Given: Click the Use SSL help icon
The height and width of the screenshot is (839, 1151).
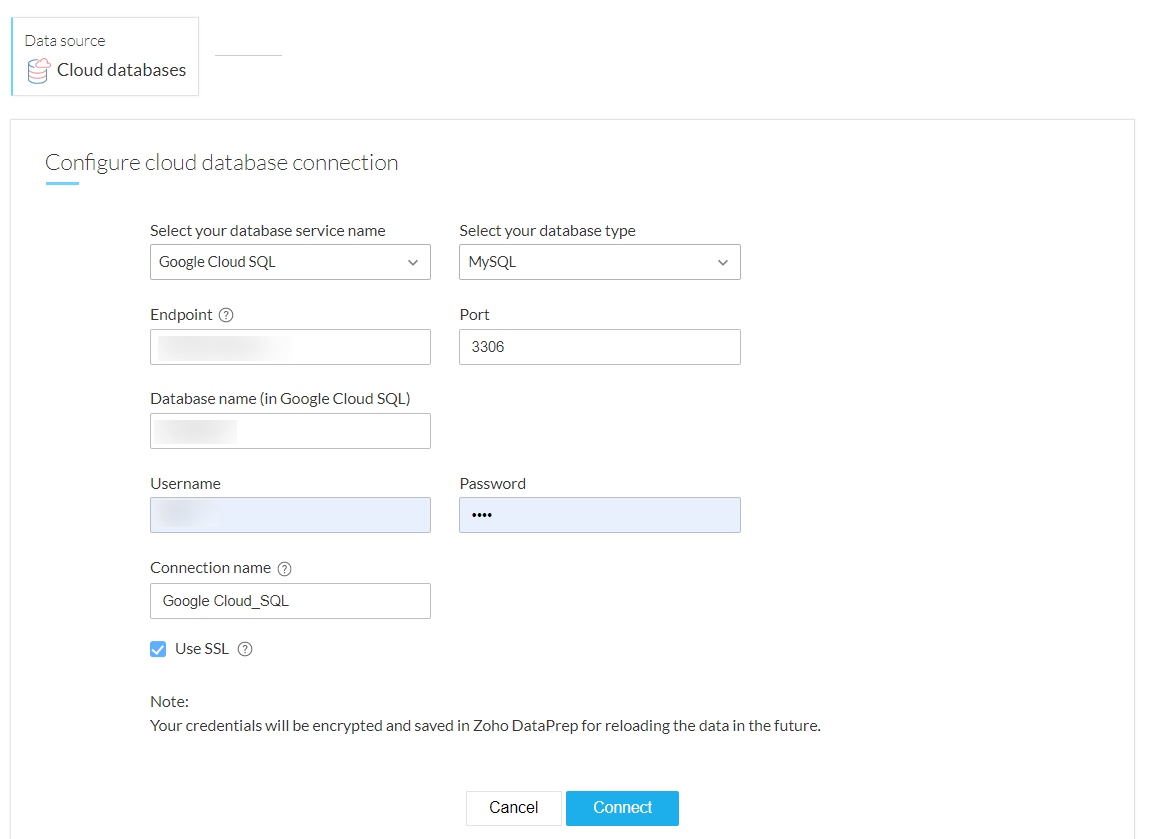Looking at the screenshot, I should coord(245,649).
